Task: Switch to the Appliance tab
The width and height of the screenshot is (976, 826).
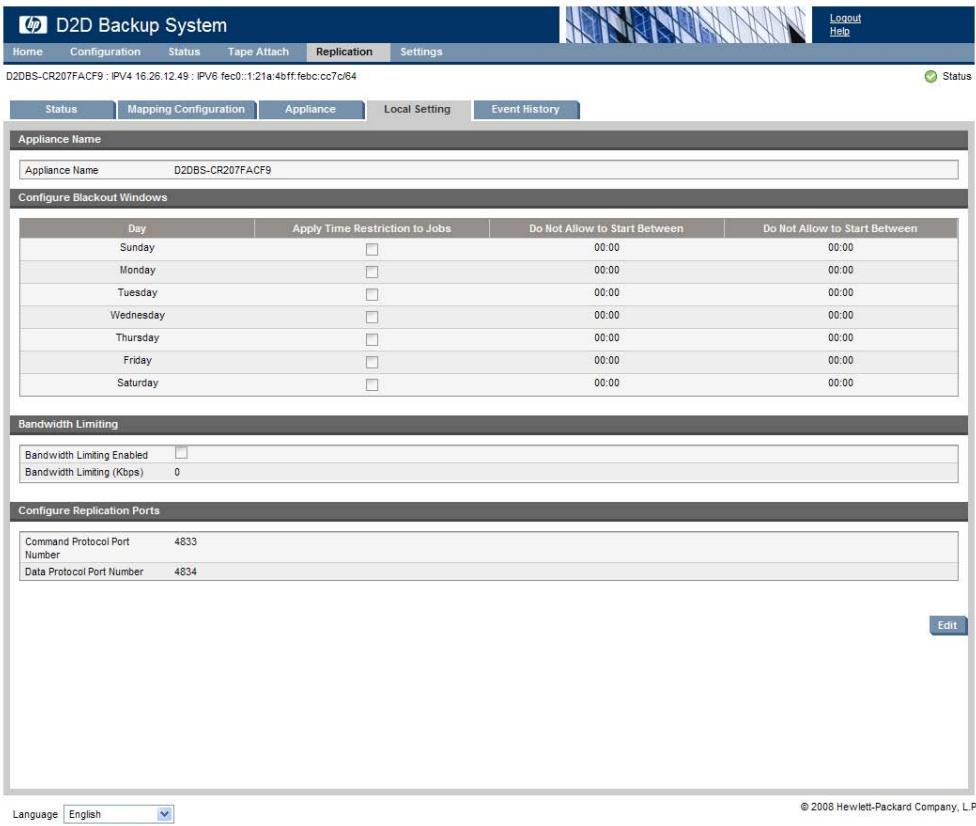Action: pos(311,110)
